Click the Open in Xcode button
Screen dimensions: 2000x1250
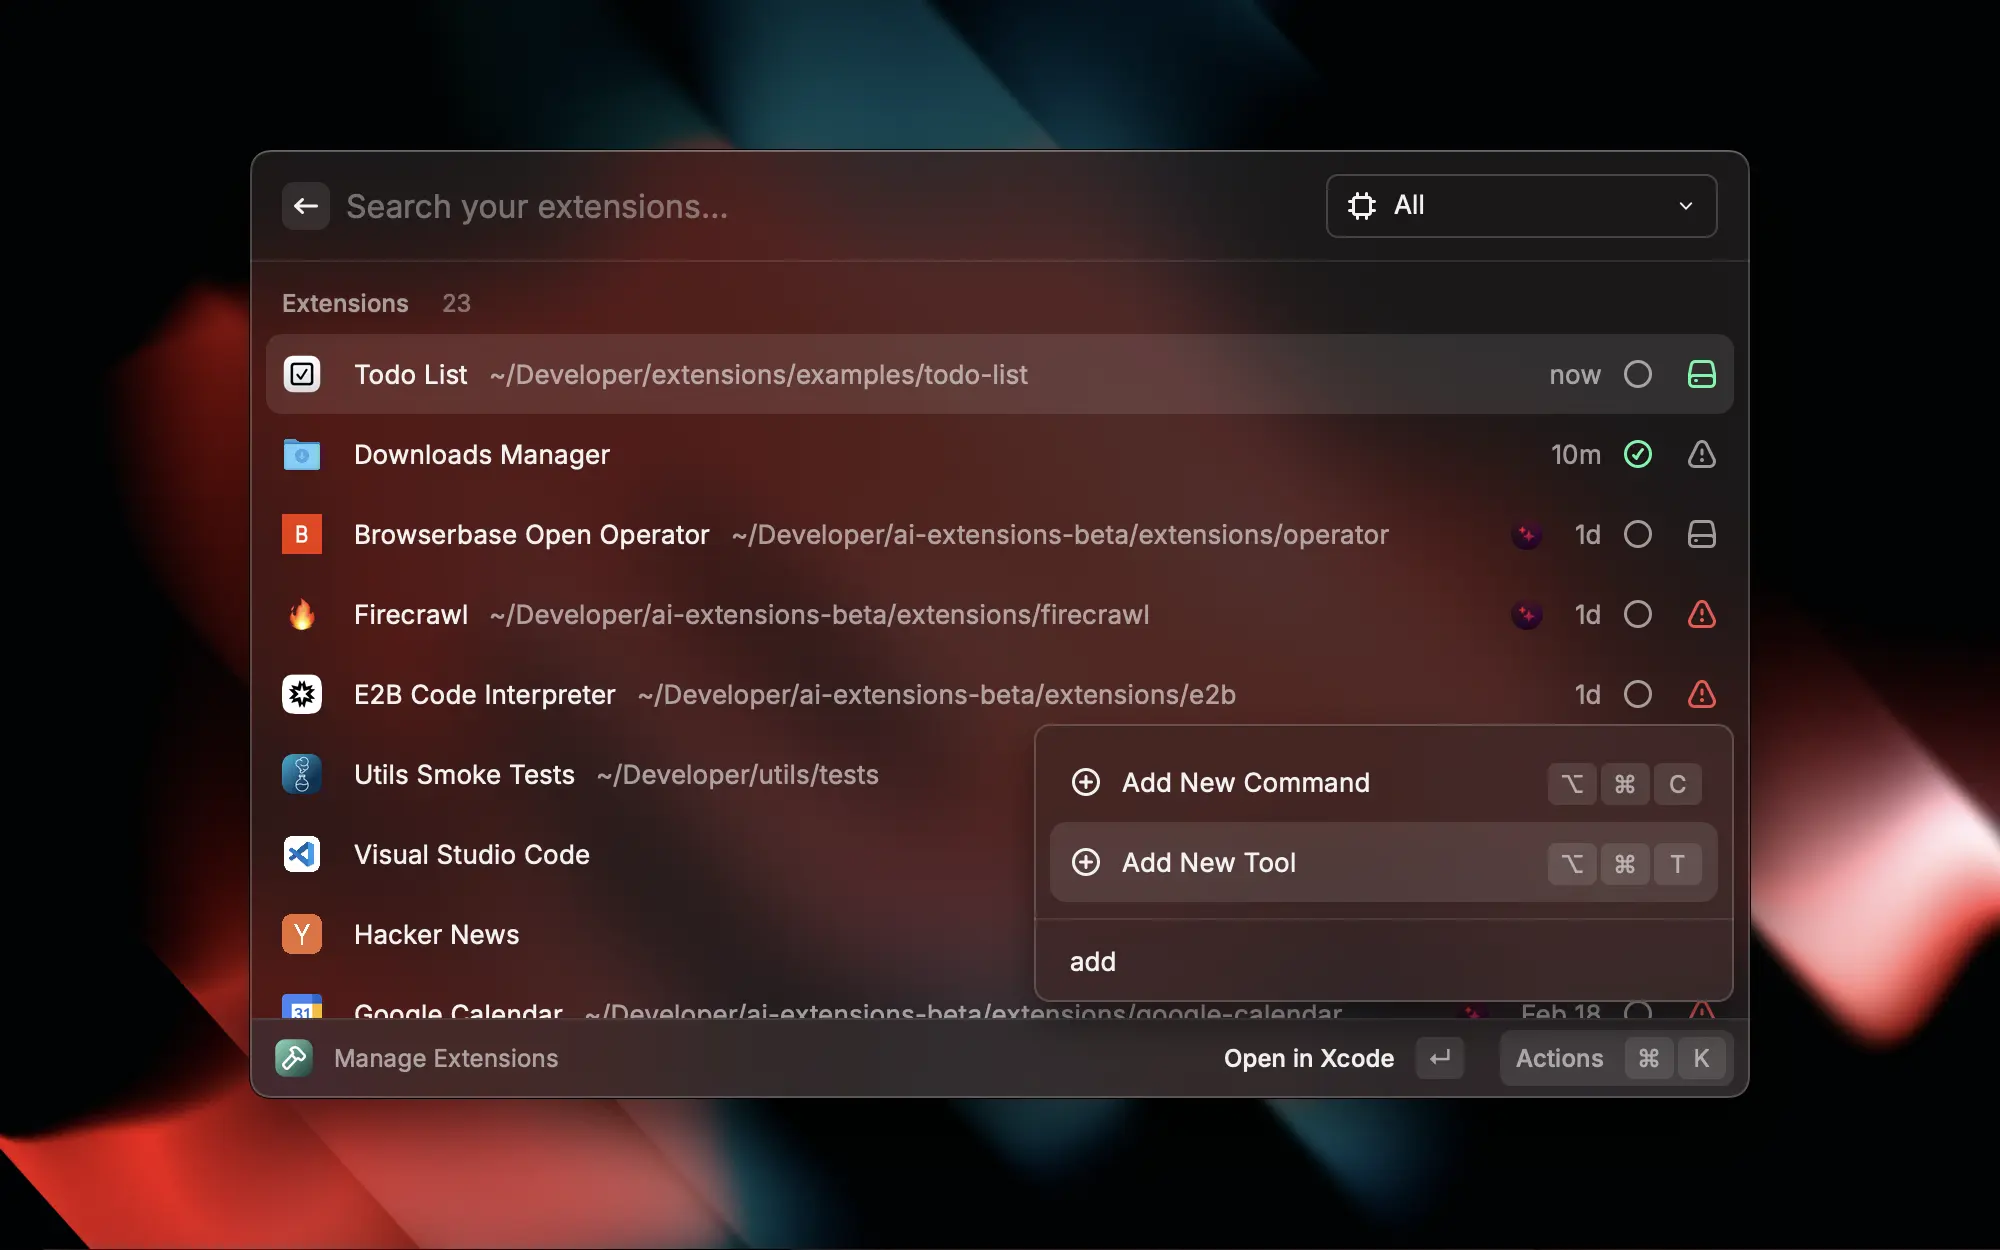1310,1058
